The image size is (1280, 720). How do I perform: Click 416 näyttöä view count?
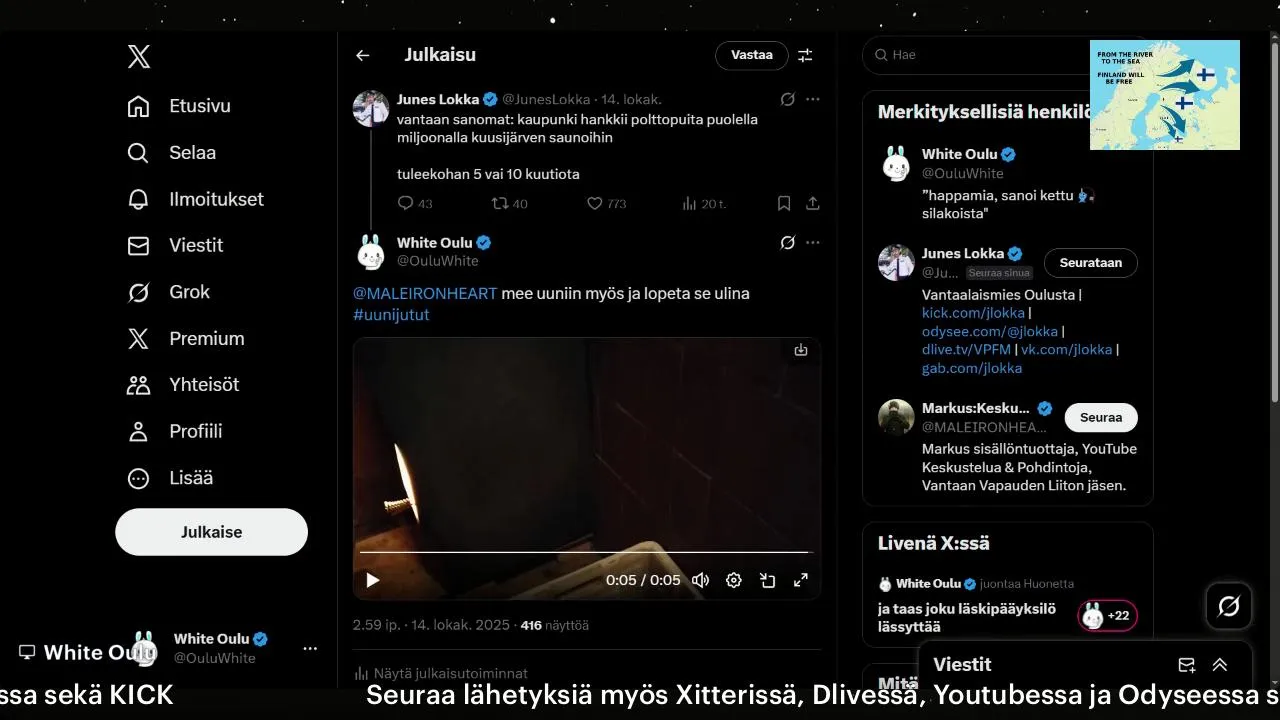click(554, 625)
